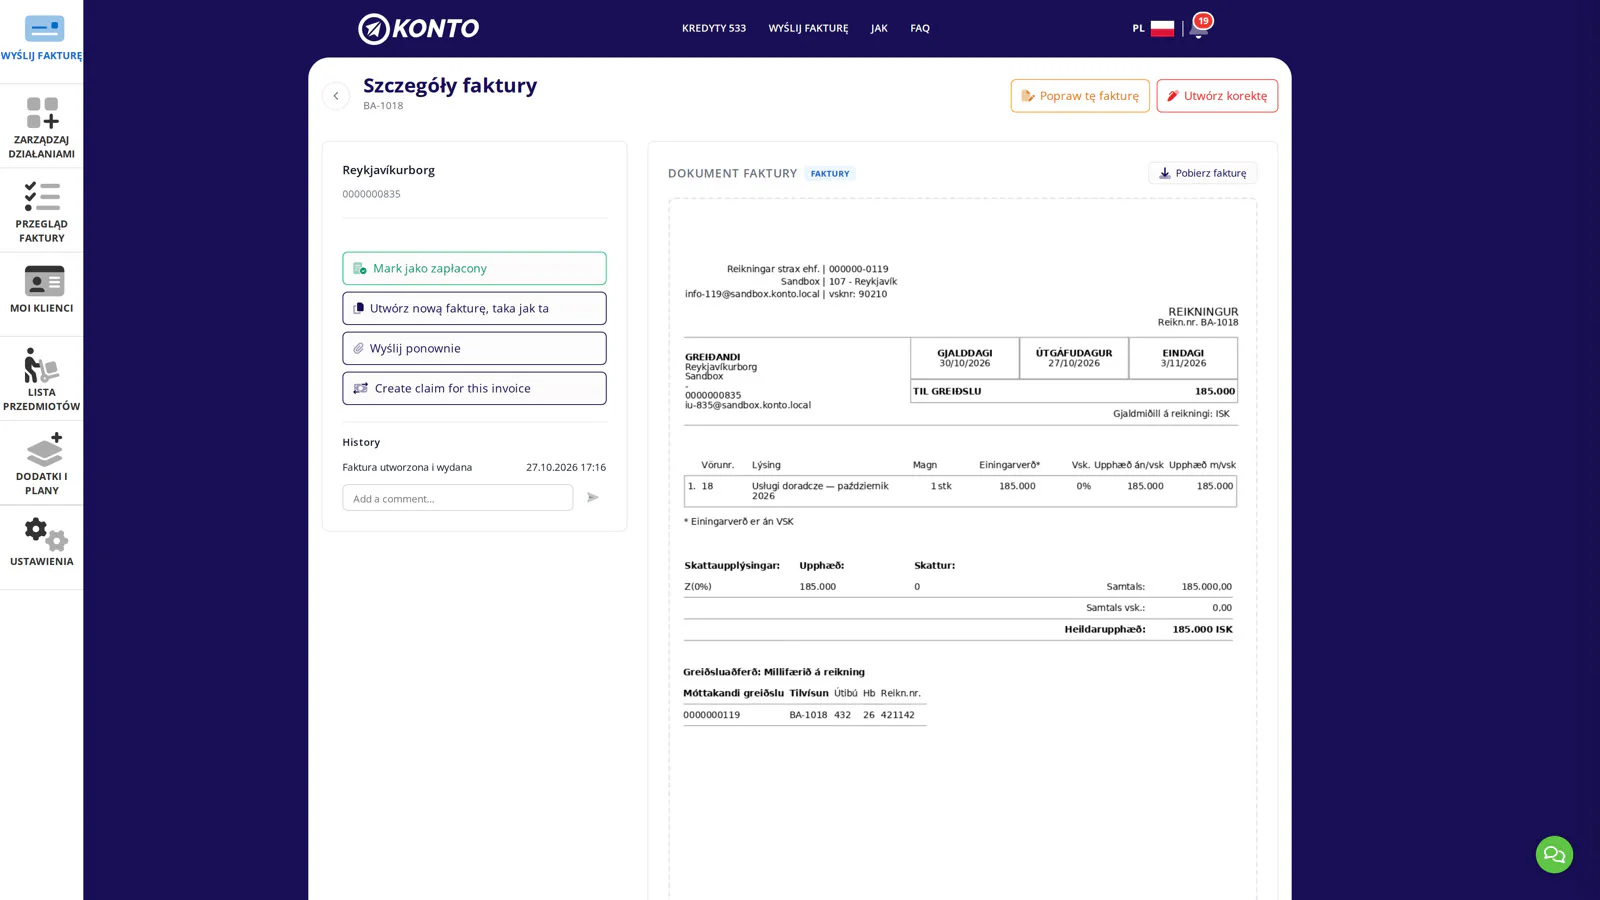
Task: Click Mark jako zapłacony
Action: click(x=474, y=268)
